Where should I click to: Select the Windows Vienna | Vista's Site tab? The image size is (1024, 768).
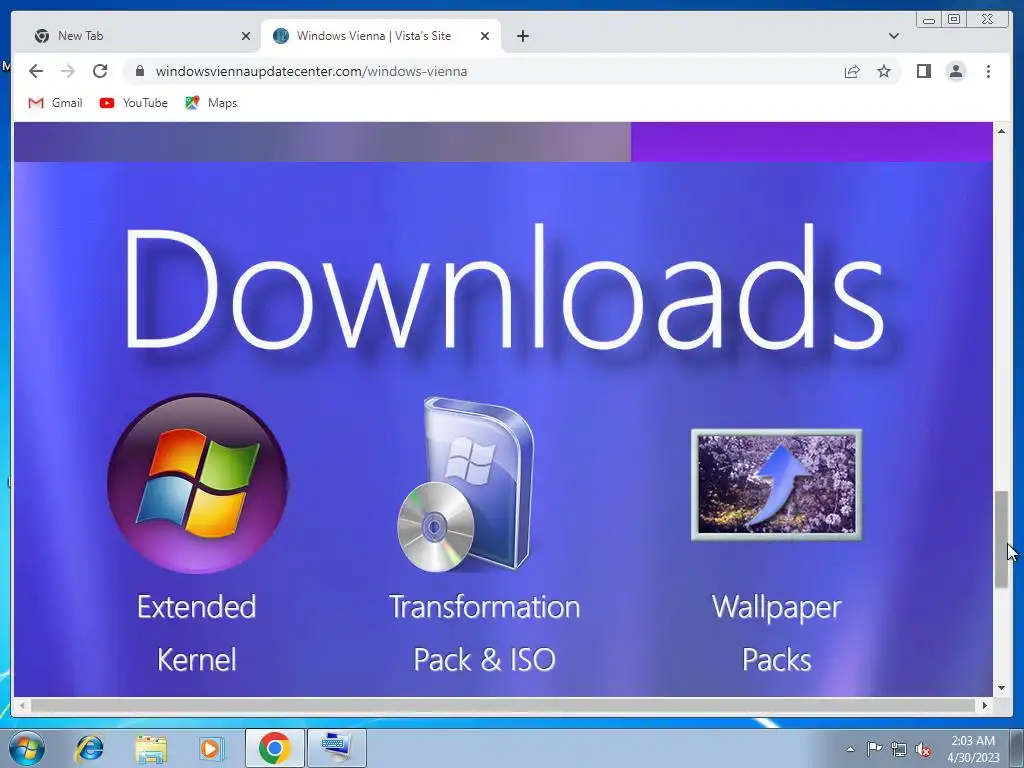point(381,36)
